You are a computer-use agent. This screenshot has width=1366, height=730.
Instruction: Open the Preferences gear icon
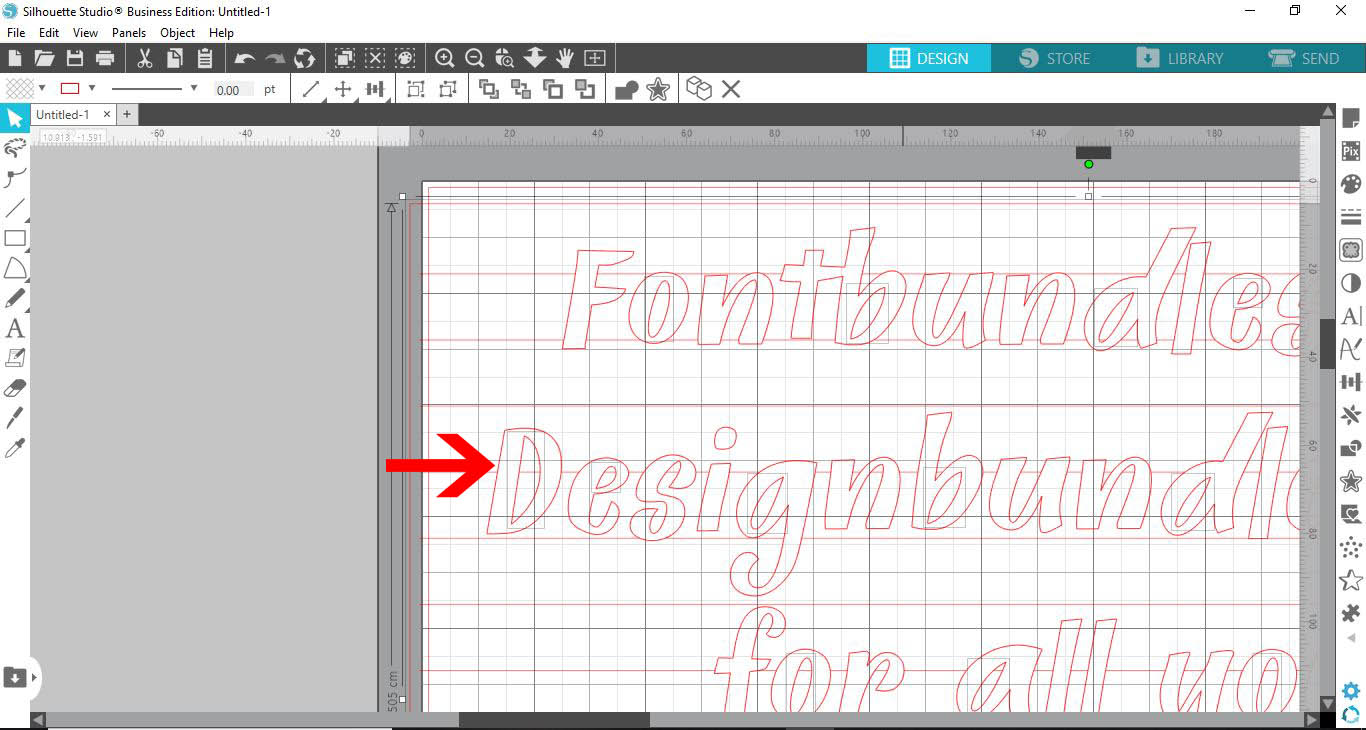pyautogui.click(x=1351, y=691)
